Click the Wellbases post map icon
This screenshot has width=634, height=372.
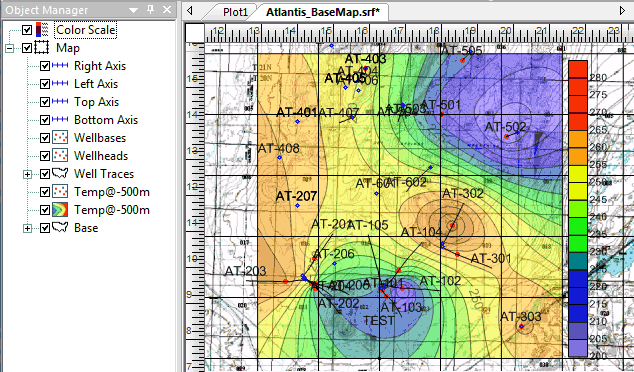pyautogui.click(x=60, y=138)
